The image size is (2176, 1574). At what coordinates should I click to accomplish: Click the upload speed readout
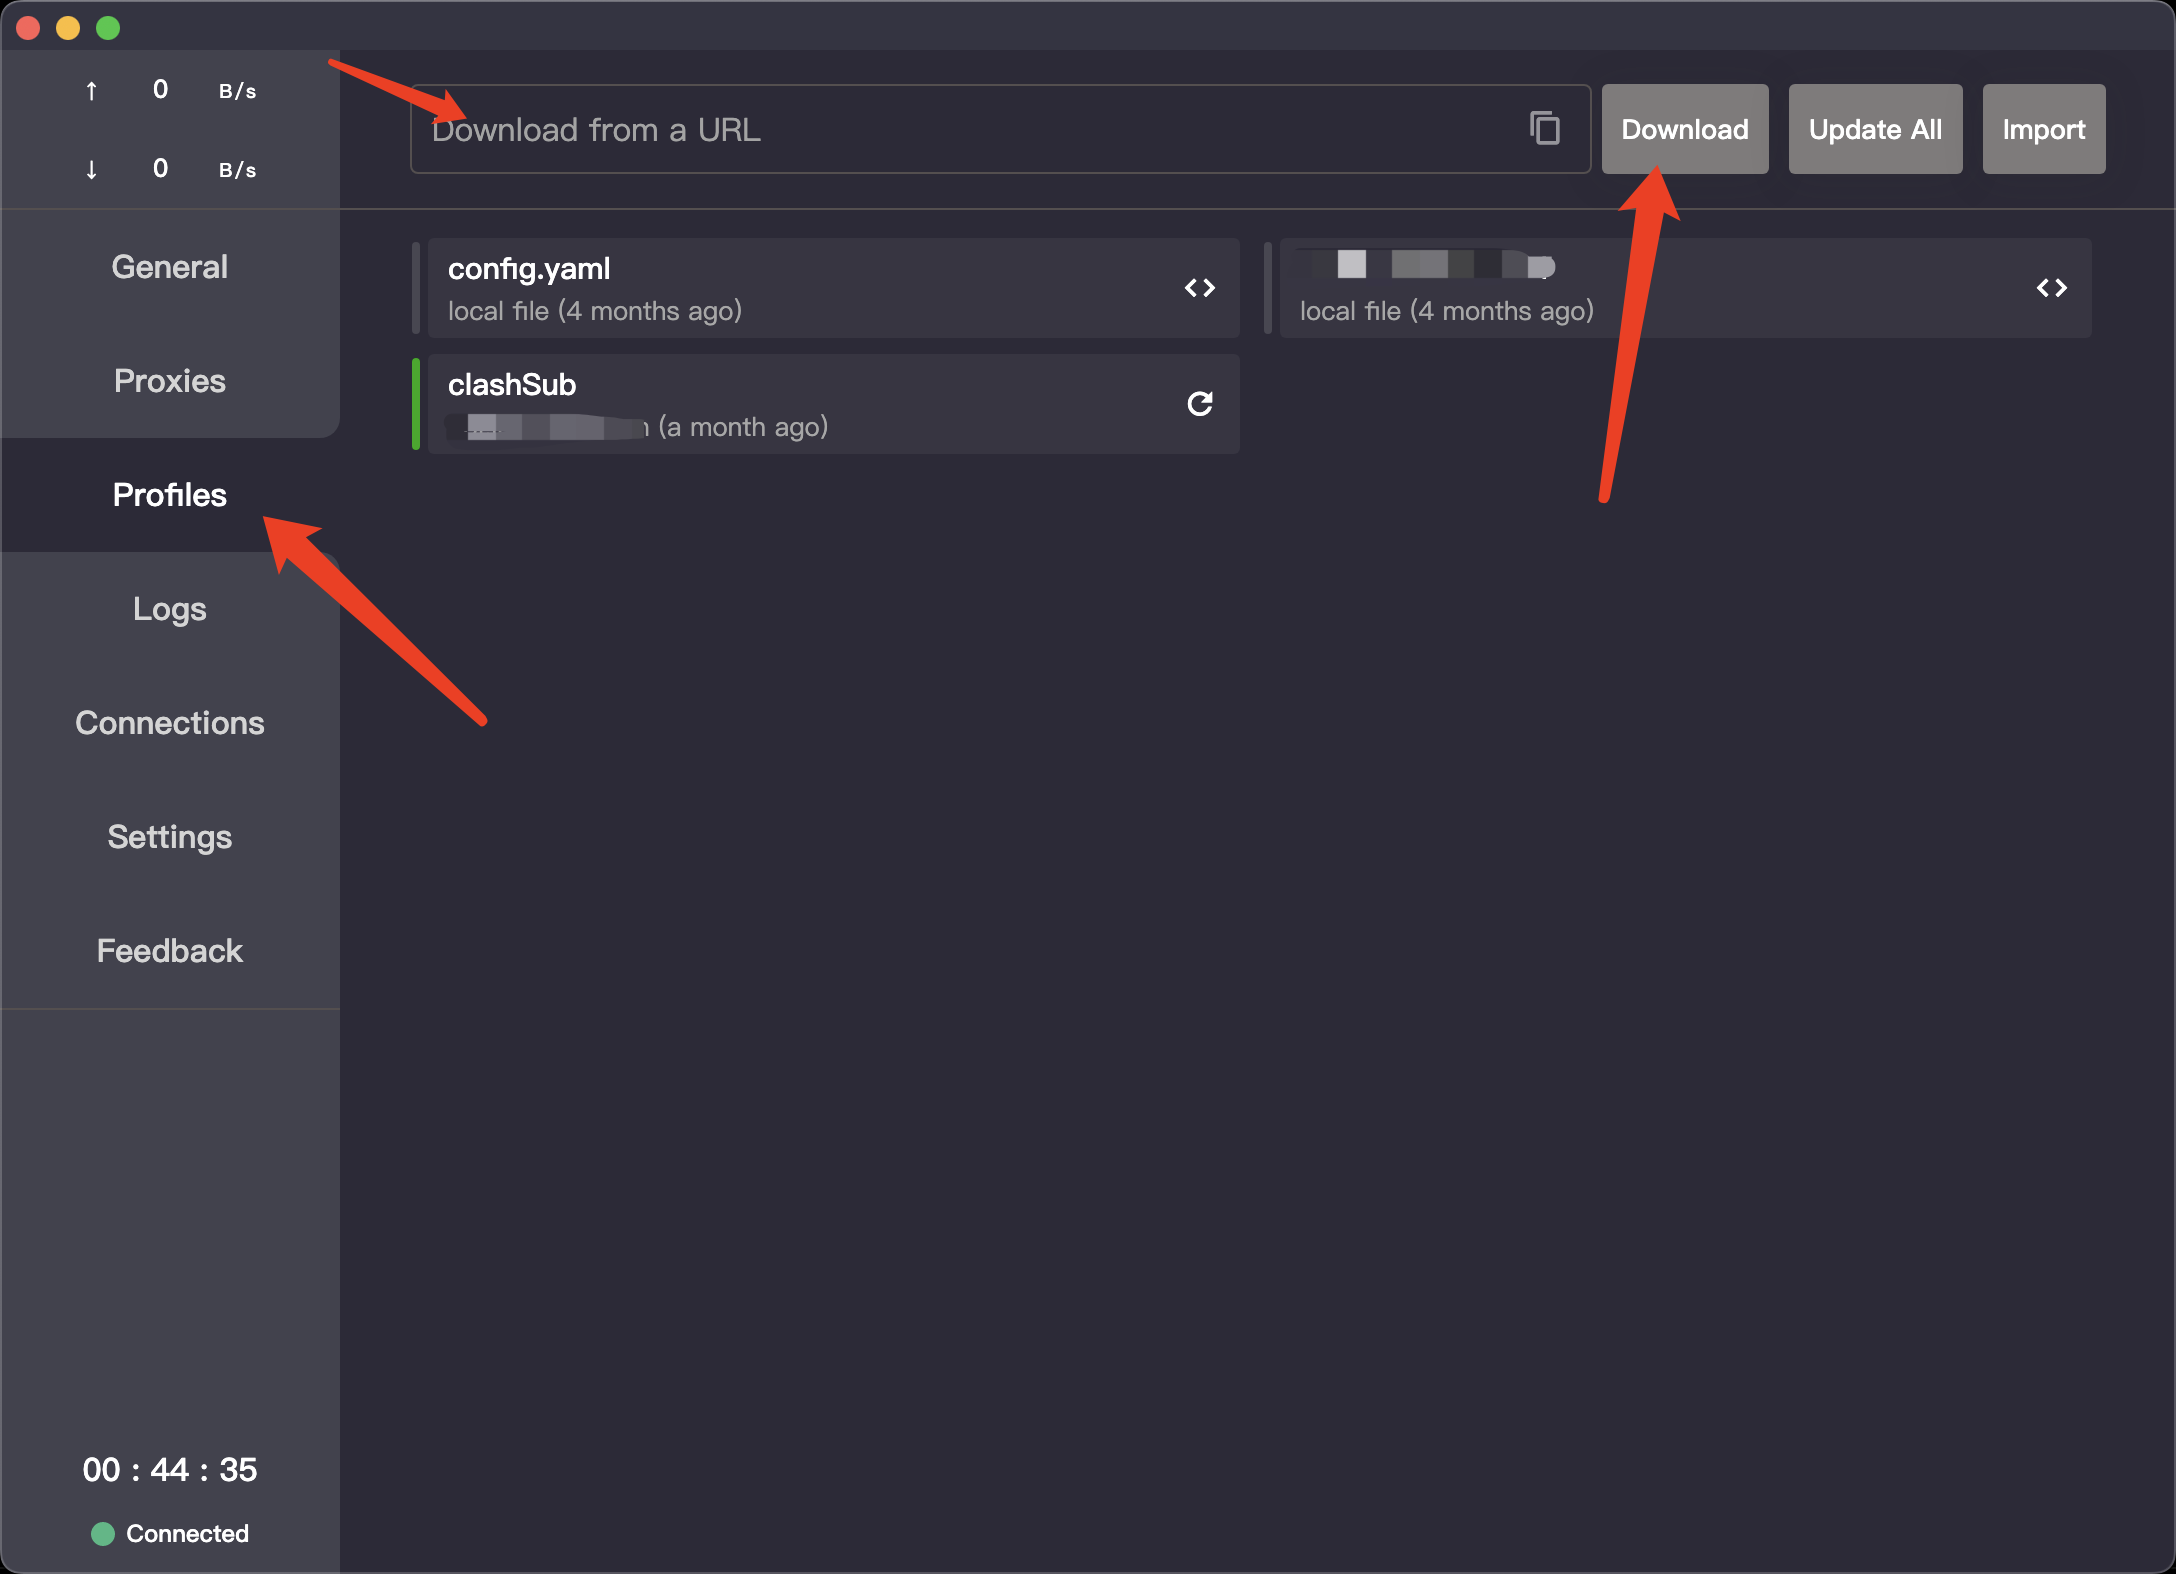[170, 90]
